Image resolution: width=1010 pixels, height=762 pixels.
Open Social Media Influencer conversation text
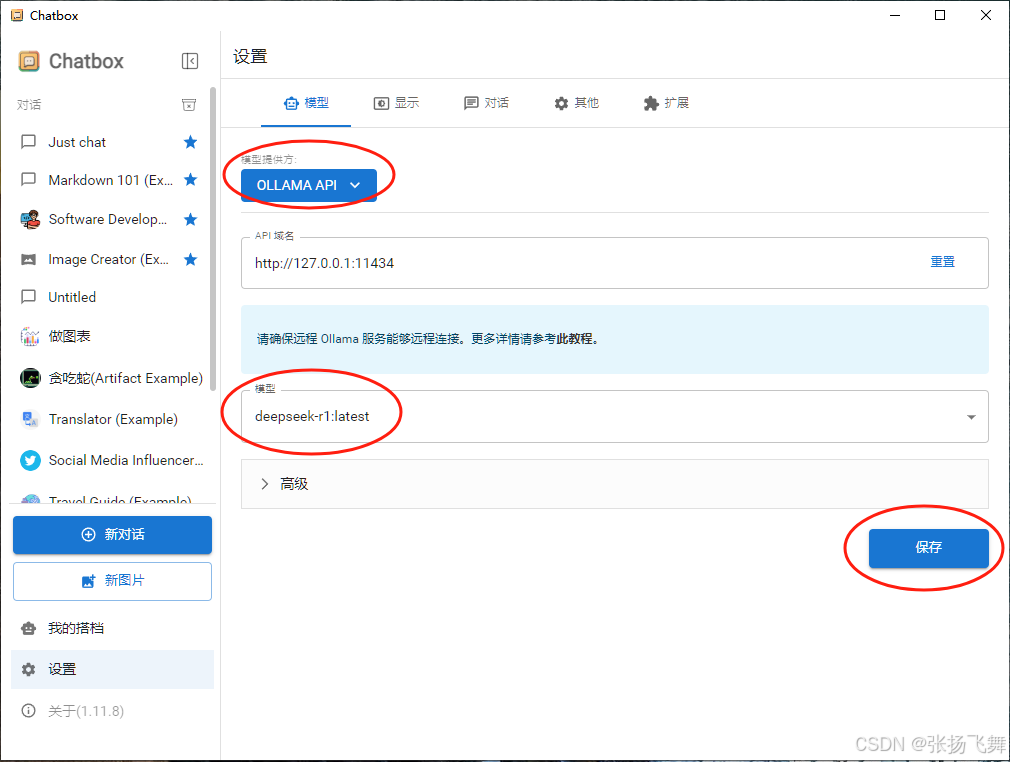(x=126, y=461)
